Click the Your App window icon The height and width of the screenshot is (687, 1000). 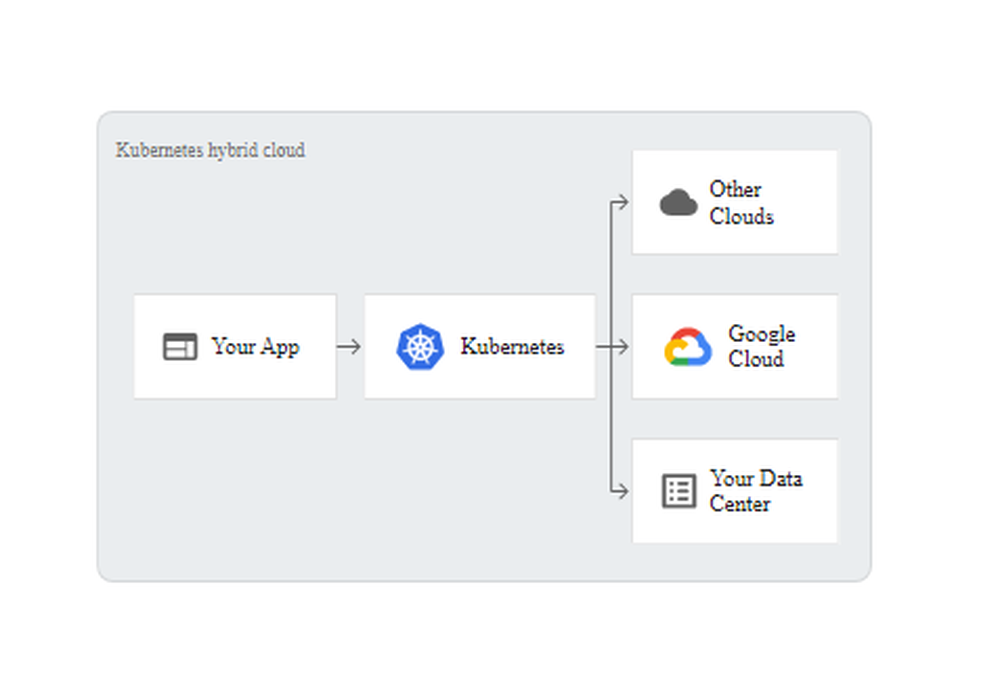point(180,346)
